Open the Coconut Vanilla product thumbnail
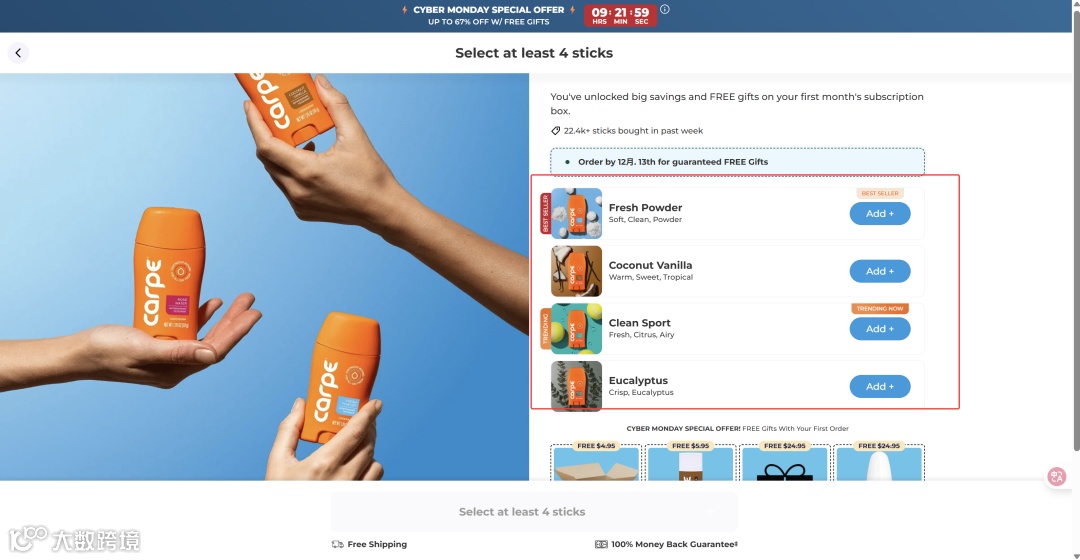The image size is (1080, 560). (577, 271)
